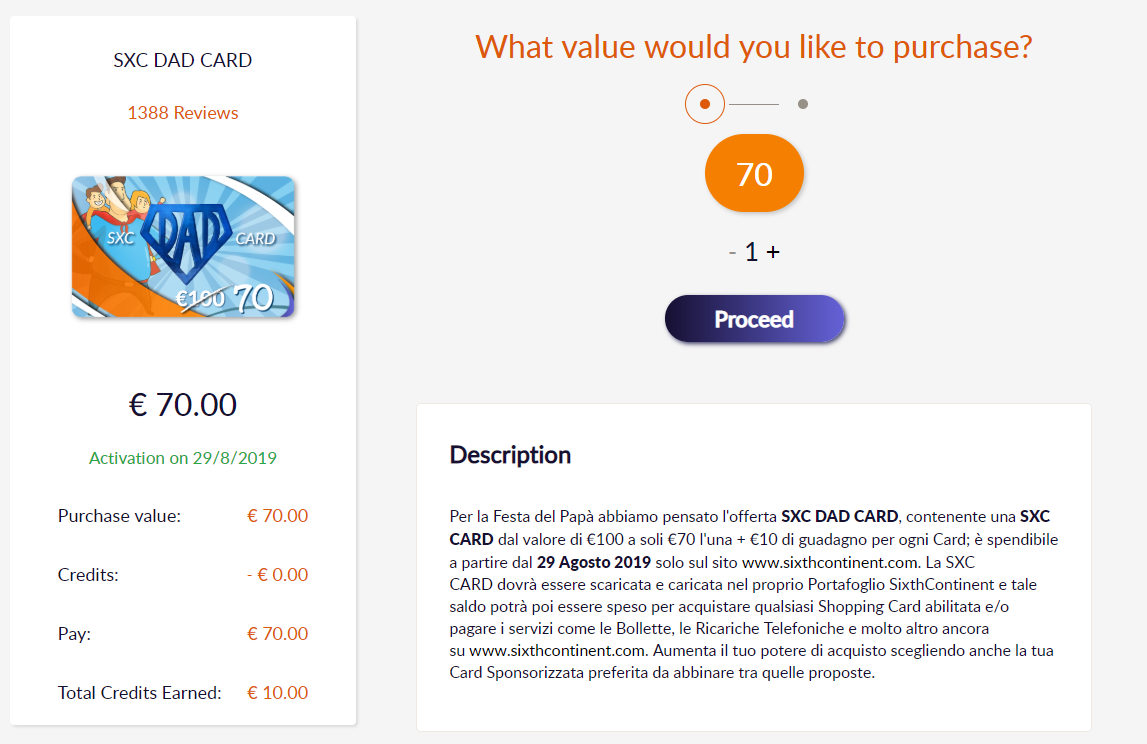
Task: Decrease quantity with the minus sign
Action: pos(733,252)
